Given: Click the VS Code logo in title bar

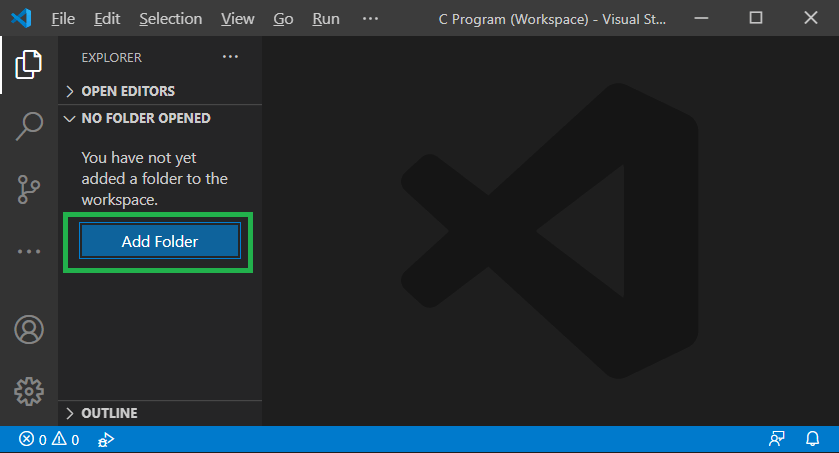Looking at the screenshot, I should pos(21,18).
